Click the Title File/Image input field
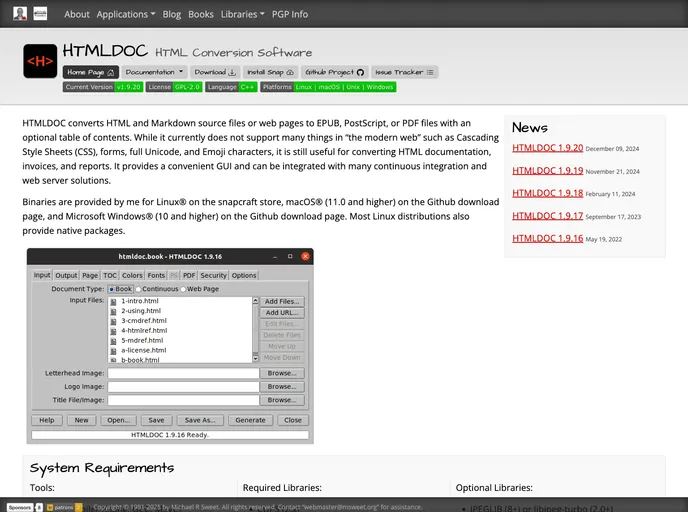This screenshot has height=512, width=688. click(183, 400)
